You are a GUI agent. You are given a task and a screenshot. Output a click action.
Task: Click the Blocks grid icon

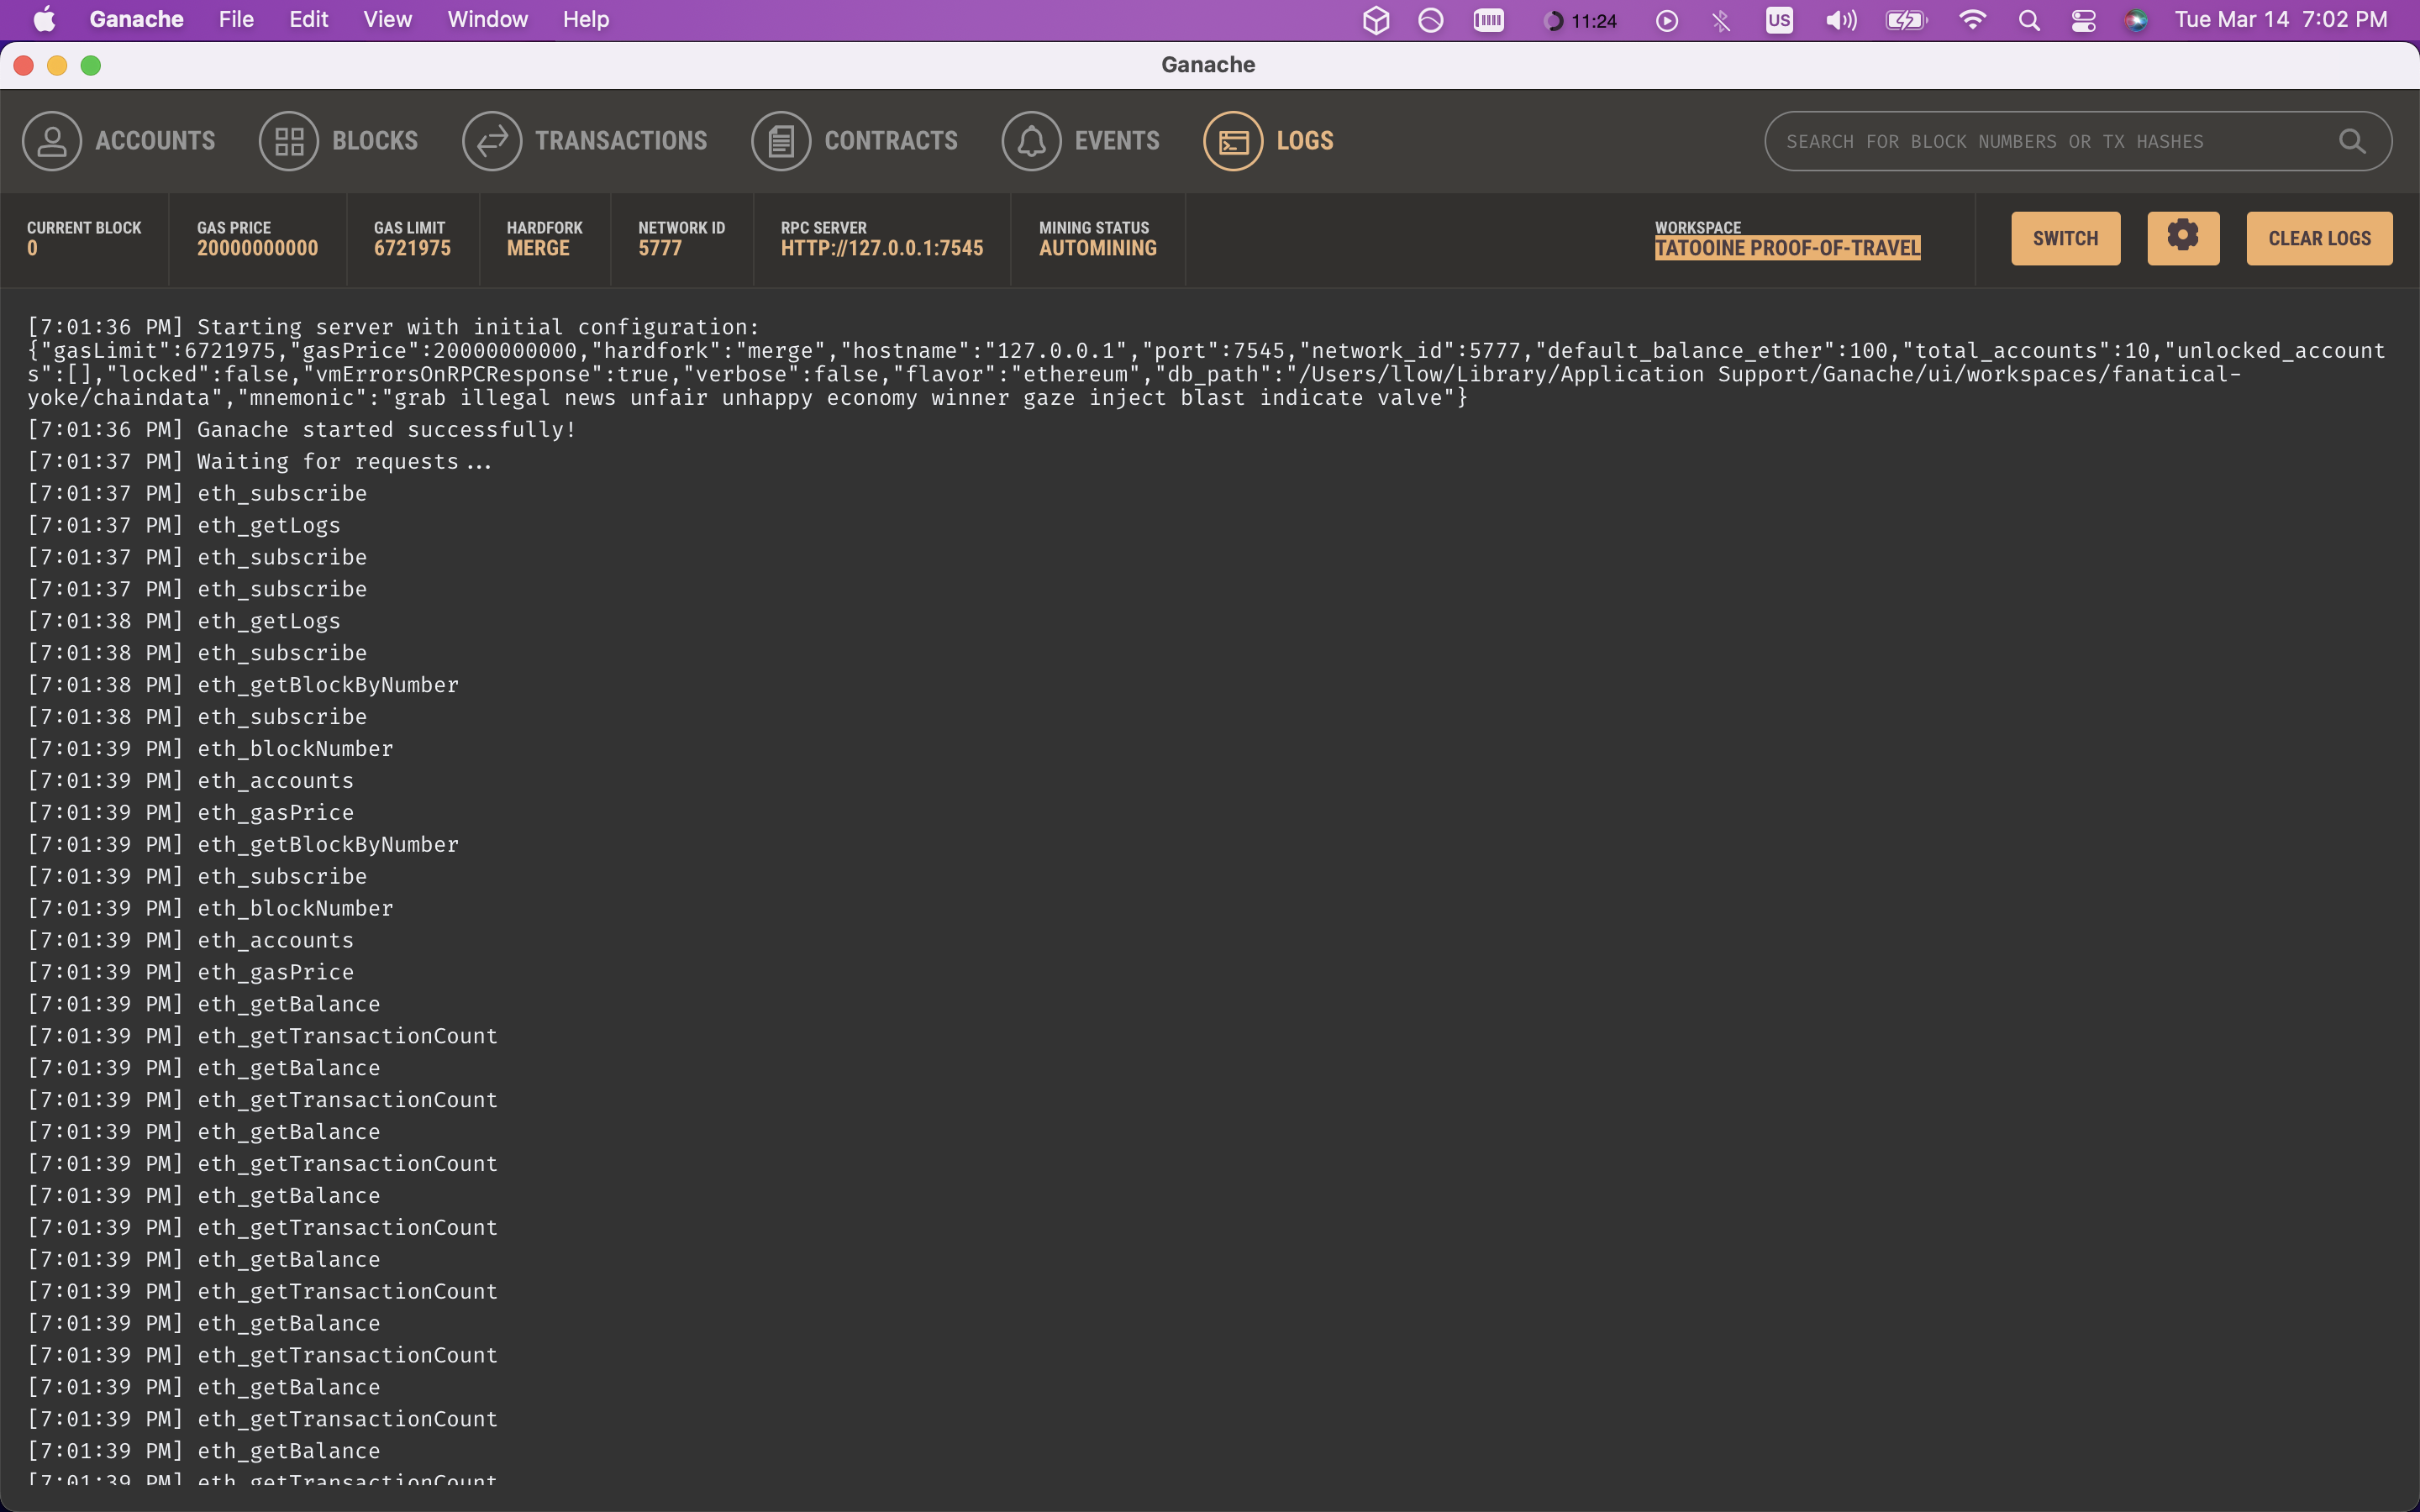(x=289, y=141)
